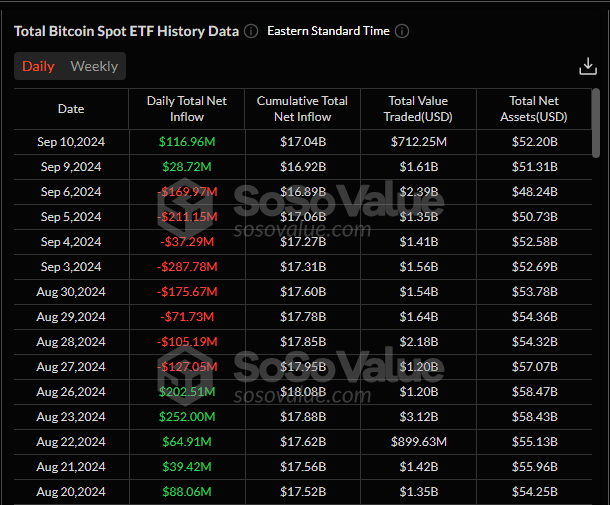This screenshot has height=505, width=610.
Task: Select the $252.00M inflow on Aug 23
Action: 187,417
